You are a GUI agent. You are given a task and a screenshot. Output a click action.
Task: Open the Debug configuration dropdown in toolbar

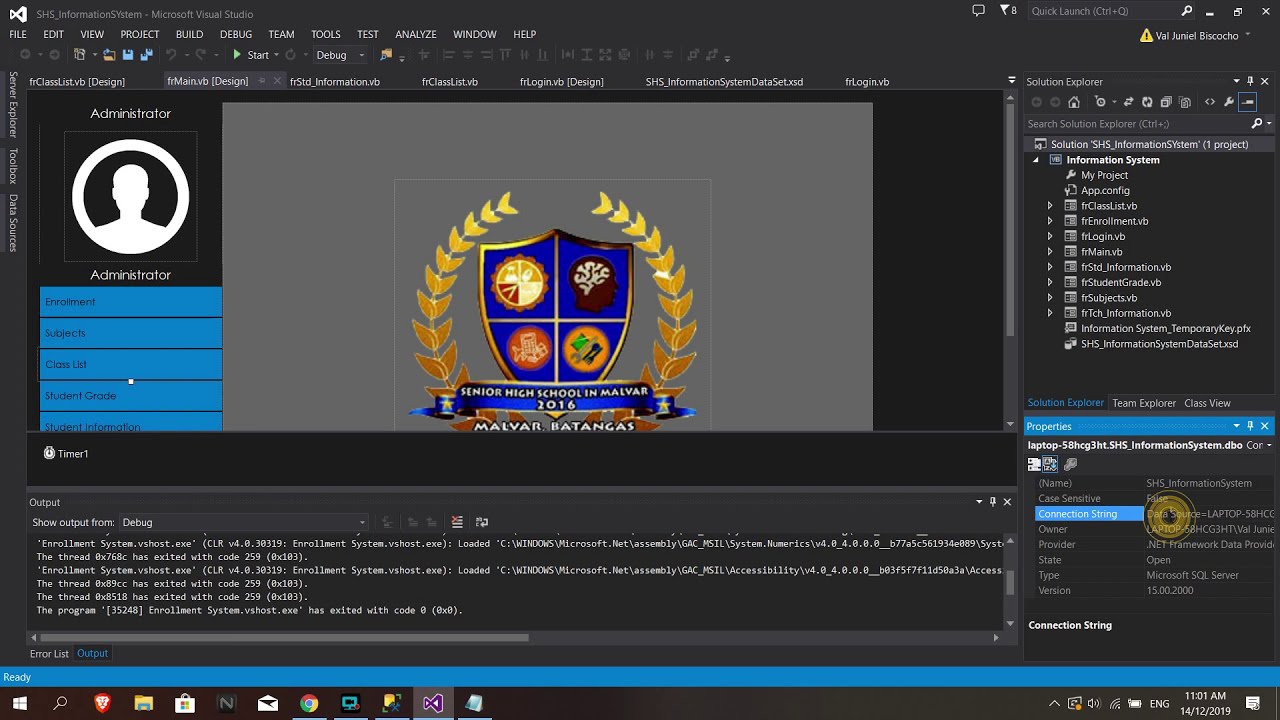(341, 55)
